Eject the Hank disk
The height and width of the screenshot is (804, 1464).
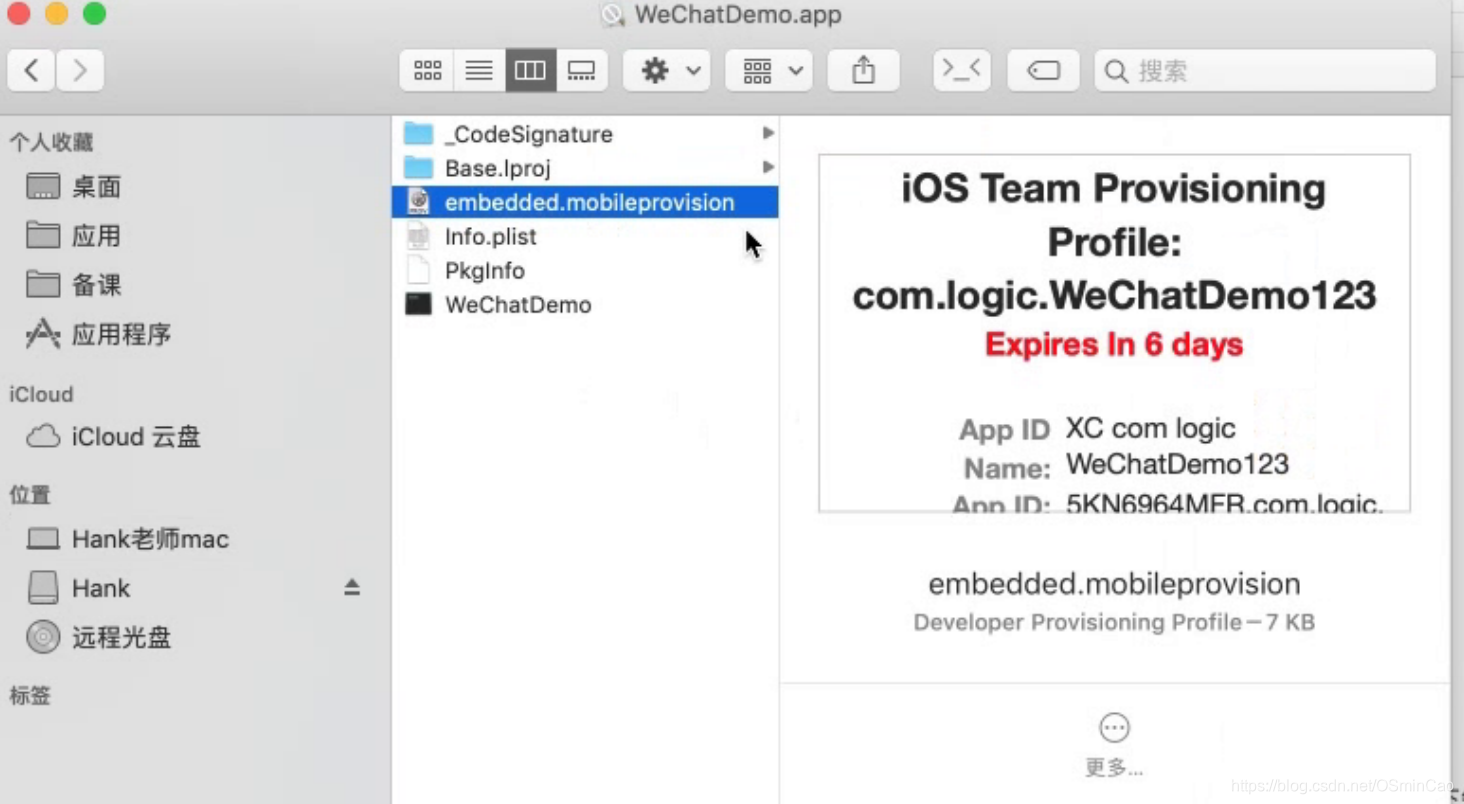click(352, 587)
